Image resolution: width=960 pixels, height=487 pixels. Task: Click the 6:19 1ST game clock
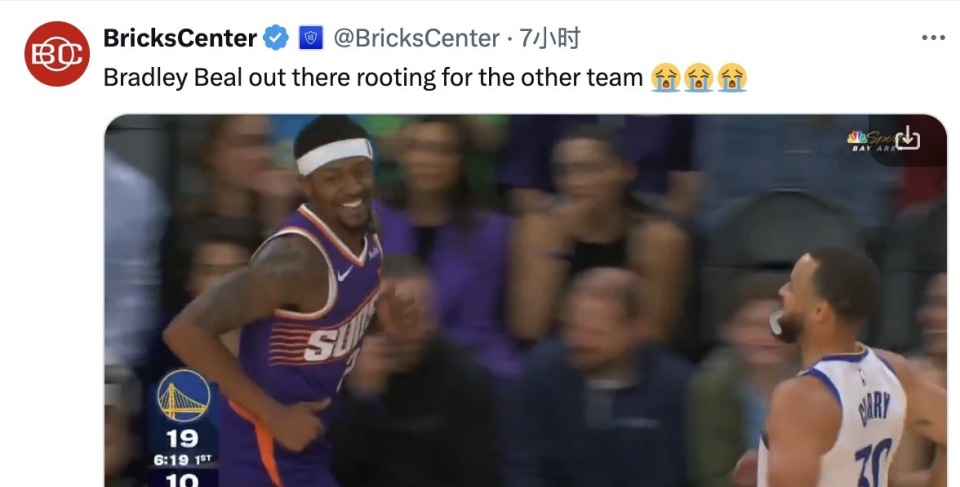point(183,459)
